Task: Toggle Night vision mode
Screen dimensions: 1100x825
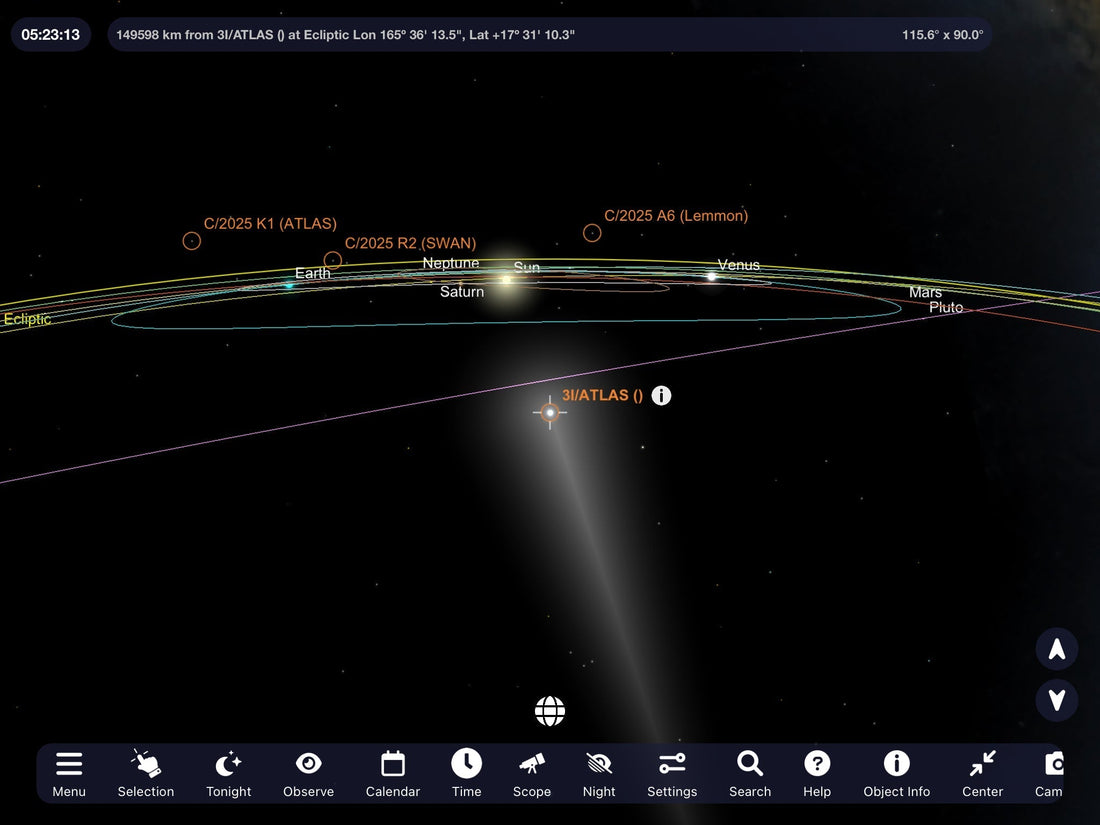Action: click(x=599, y=765)
